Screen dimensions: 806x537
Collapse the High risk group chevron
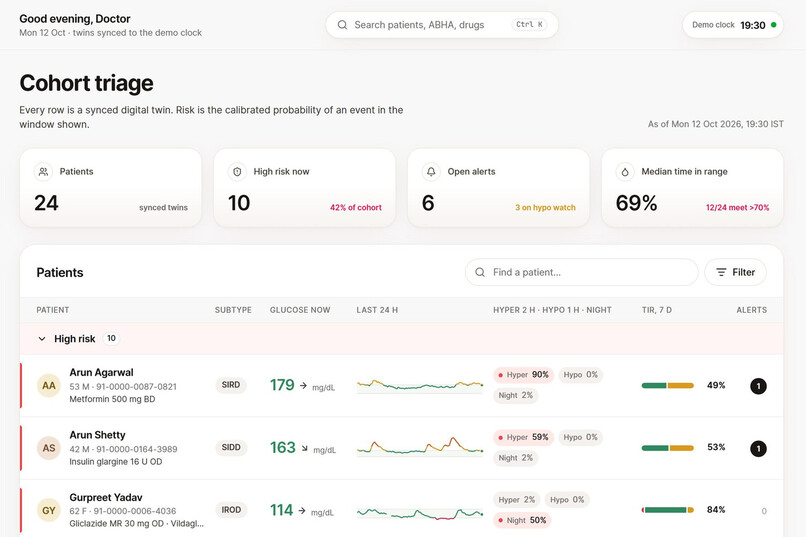[42, 339]
